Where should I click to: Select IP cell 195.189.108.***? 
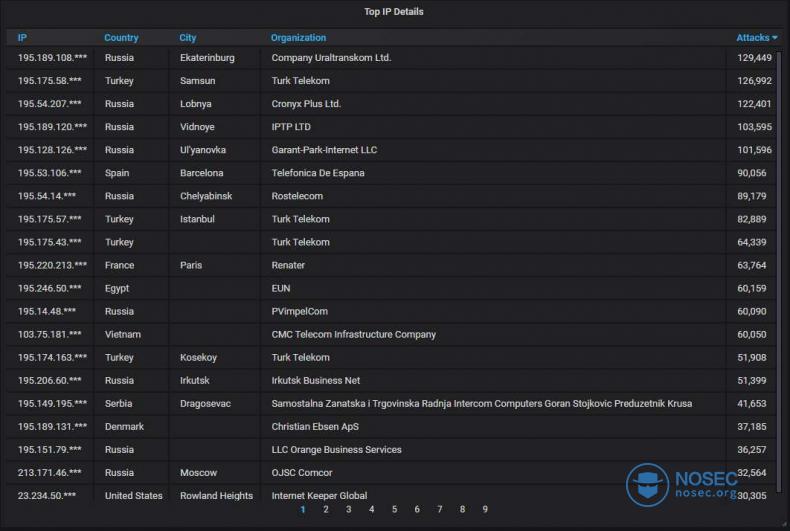click(x=52, y=58)
